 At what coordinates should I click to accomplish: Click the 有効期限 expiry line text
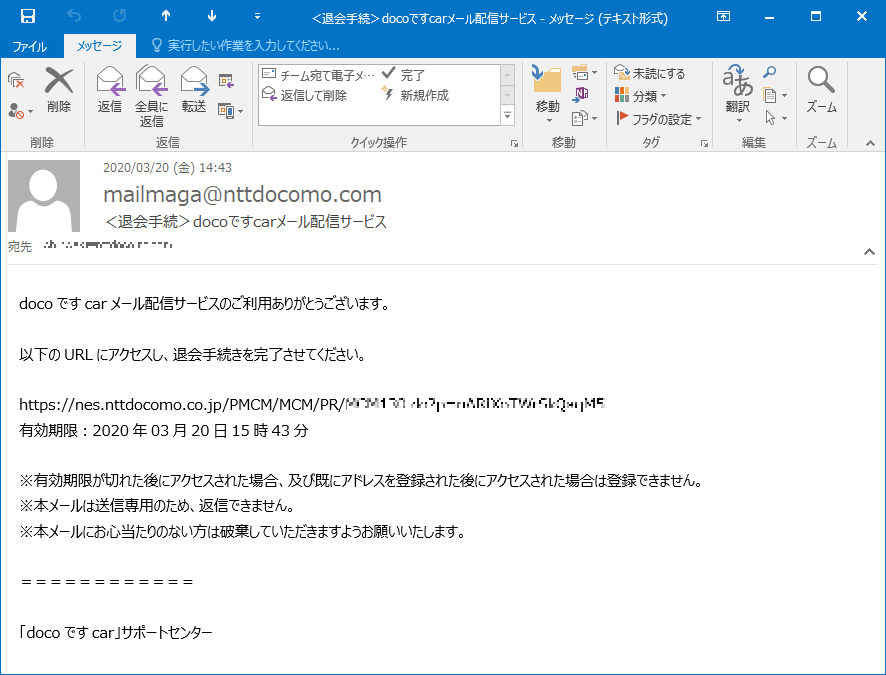[x=164, y=430]
